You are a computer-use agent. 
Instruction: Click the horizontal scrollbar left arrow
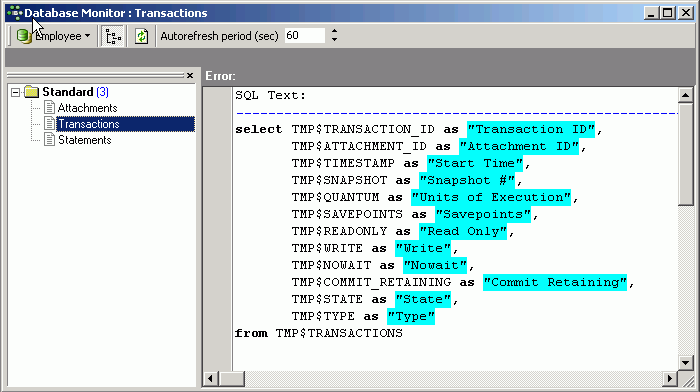[210, 379]
